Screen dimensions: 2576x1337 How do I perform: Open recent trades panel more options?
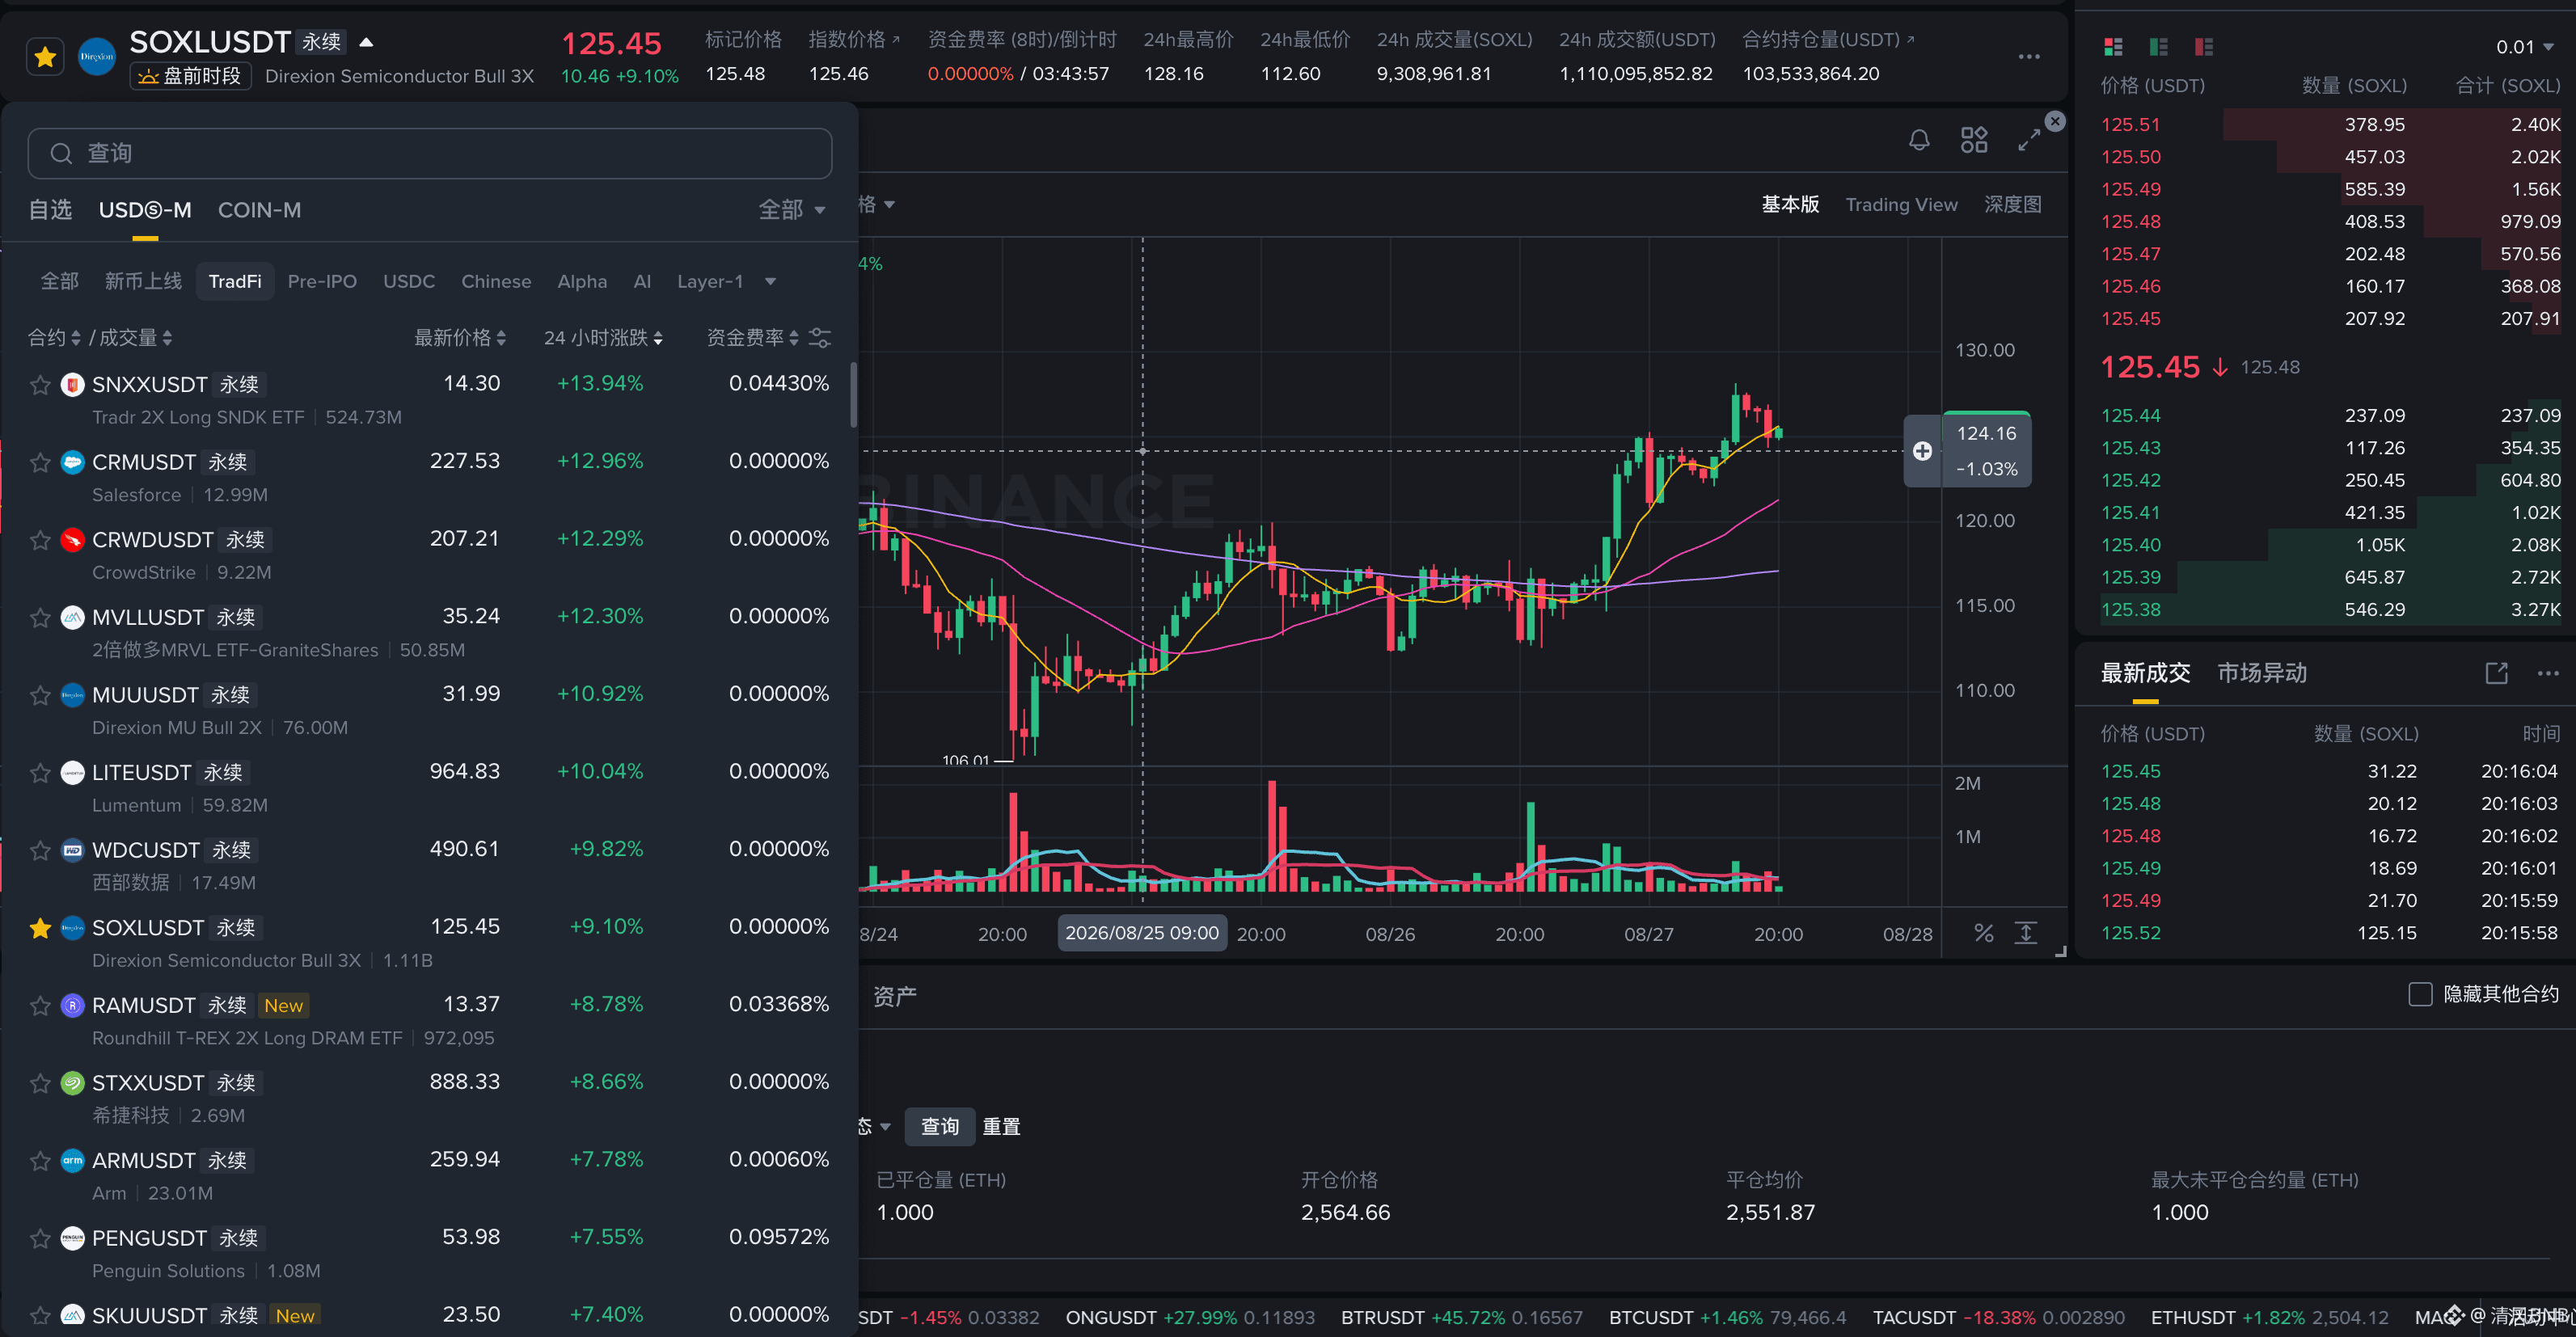point(2548,673)
